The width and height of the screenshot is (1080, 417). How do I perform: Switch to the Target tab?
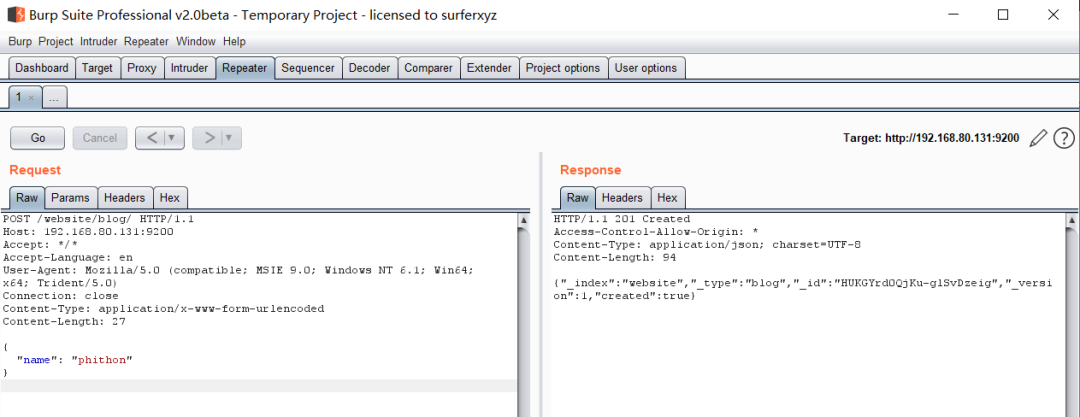coord(97,68)
